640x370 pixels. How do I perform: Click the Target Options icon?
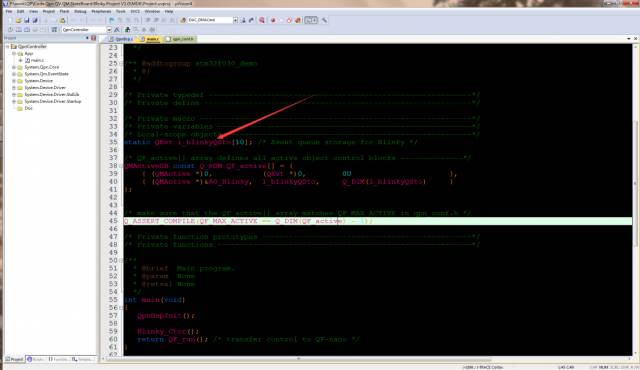pyautogui.click(x=116, y=29)
